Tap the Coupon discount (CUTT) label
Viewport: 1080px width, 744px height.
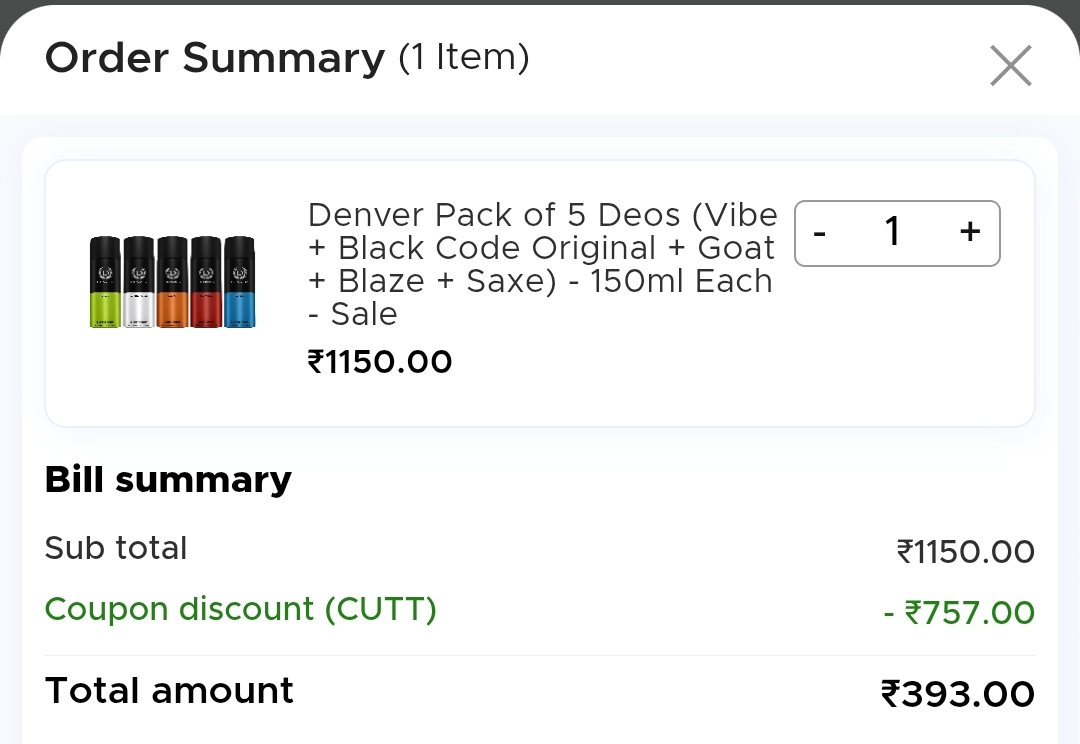pyautogui.click(x=241, y=609)
